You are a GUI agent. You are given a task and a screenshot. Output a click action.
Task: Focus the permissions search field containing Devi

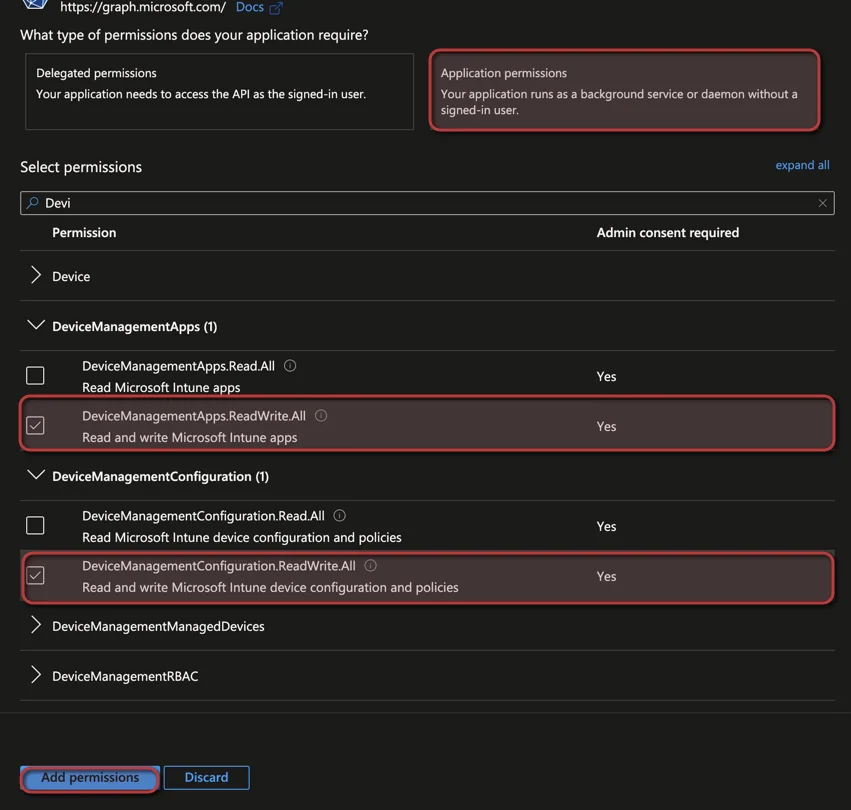click(x=427, y=203)
